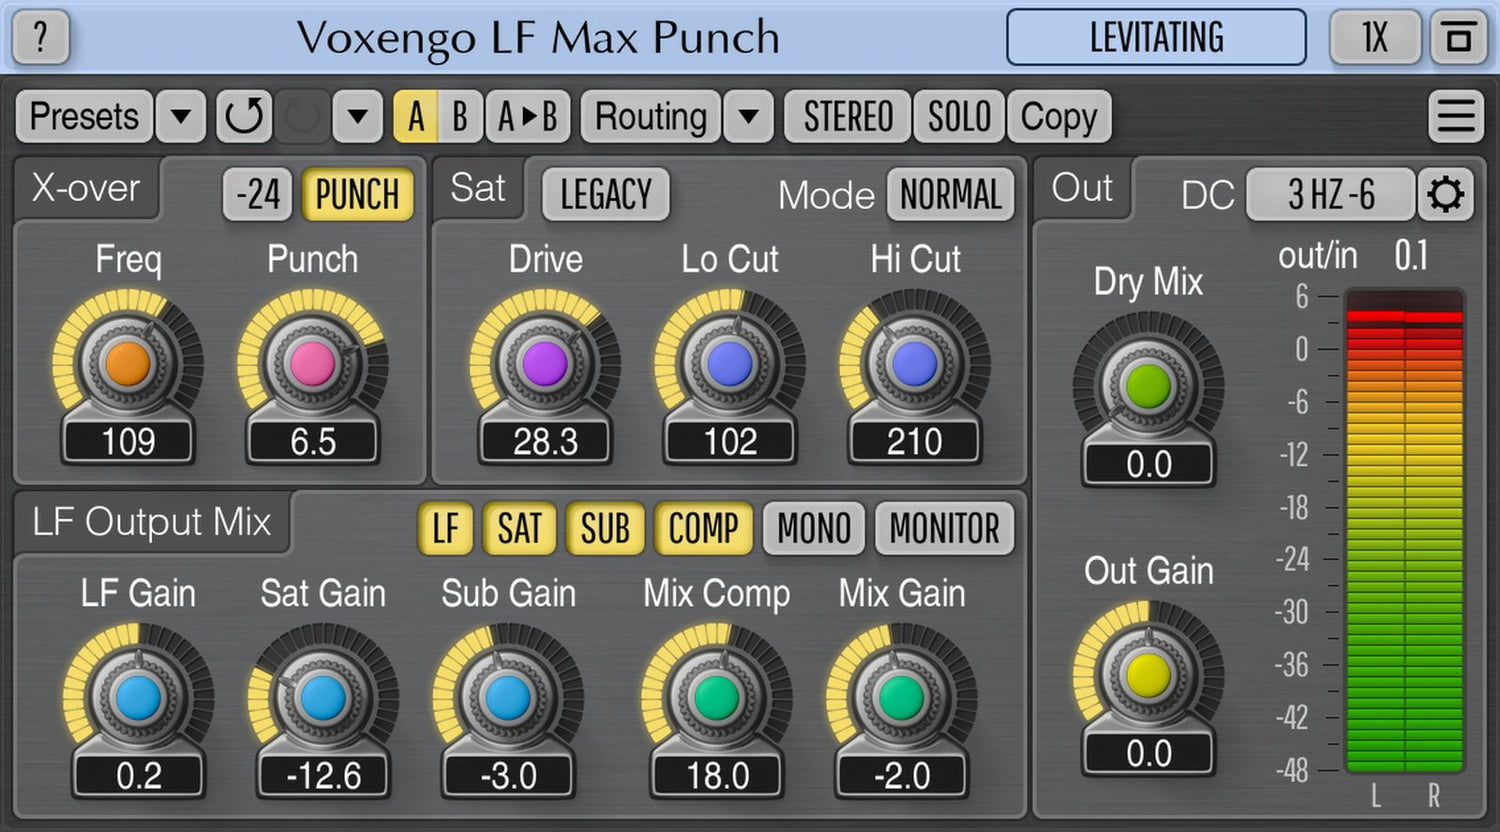Disable the SUB output switch
Screen dimensions: 1500x832
[605, 529]
